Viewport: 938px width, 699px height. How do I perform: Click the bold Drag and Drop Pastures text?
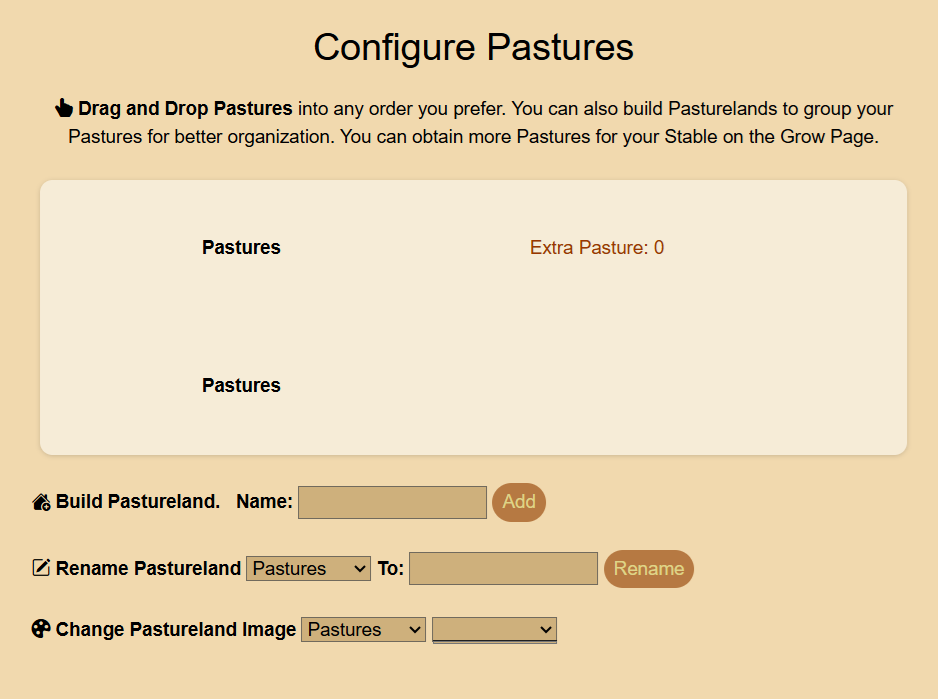(x=185, y=108)
